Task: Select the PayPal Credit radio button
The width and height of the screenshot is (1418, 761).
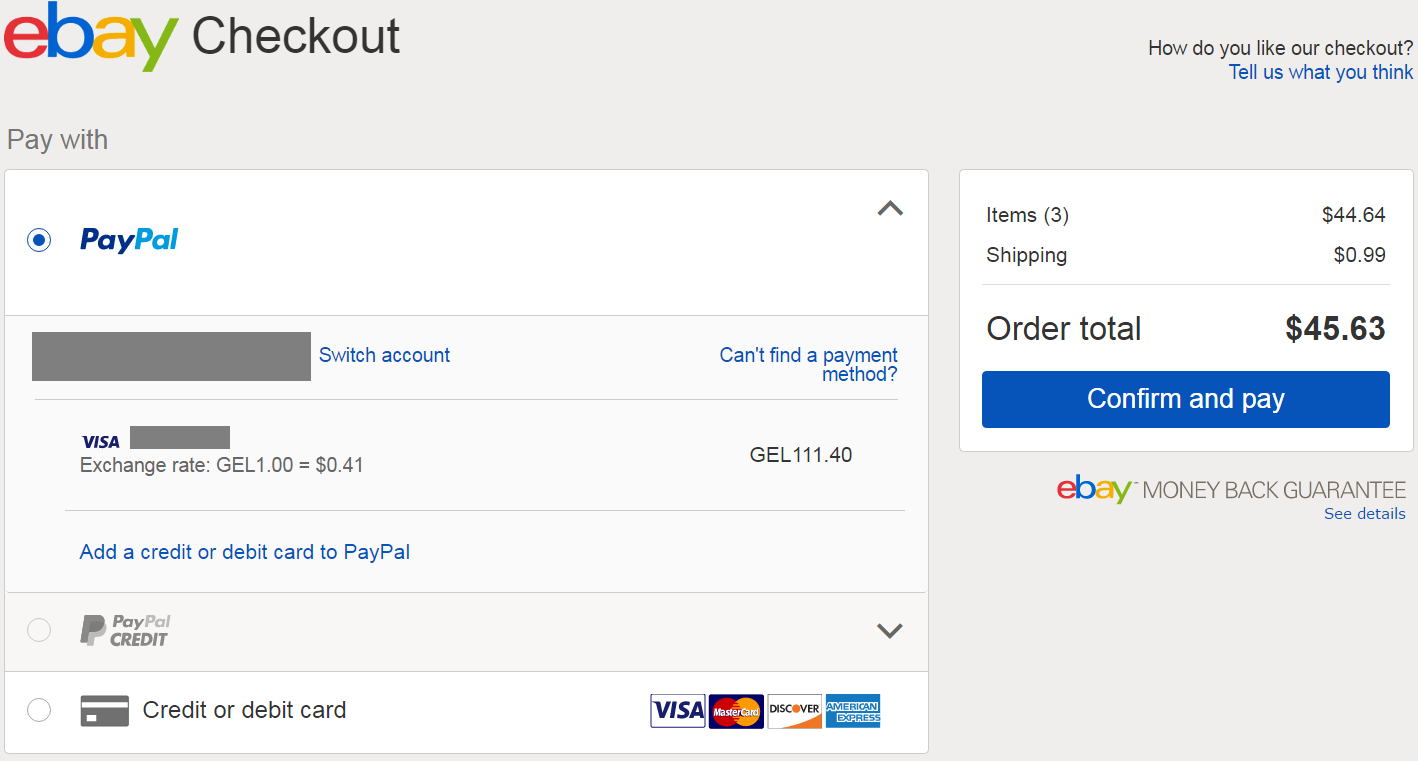Action: [x=39, y=630]
